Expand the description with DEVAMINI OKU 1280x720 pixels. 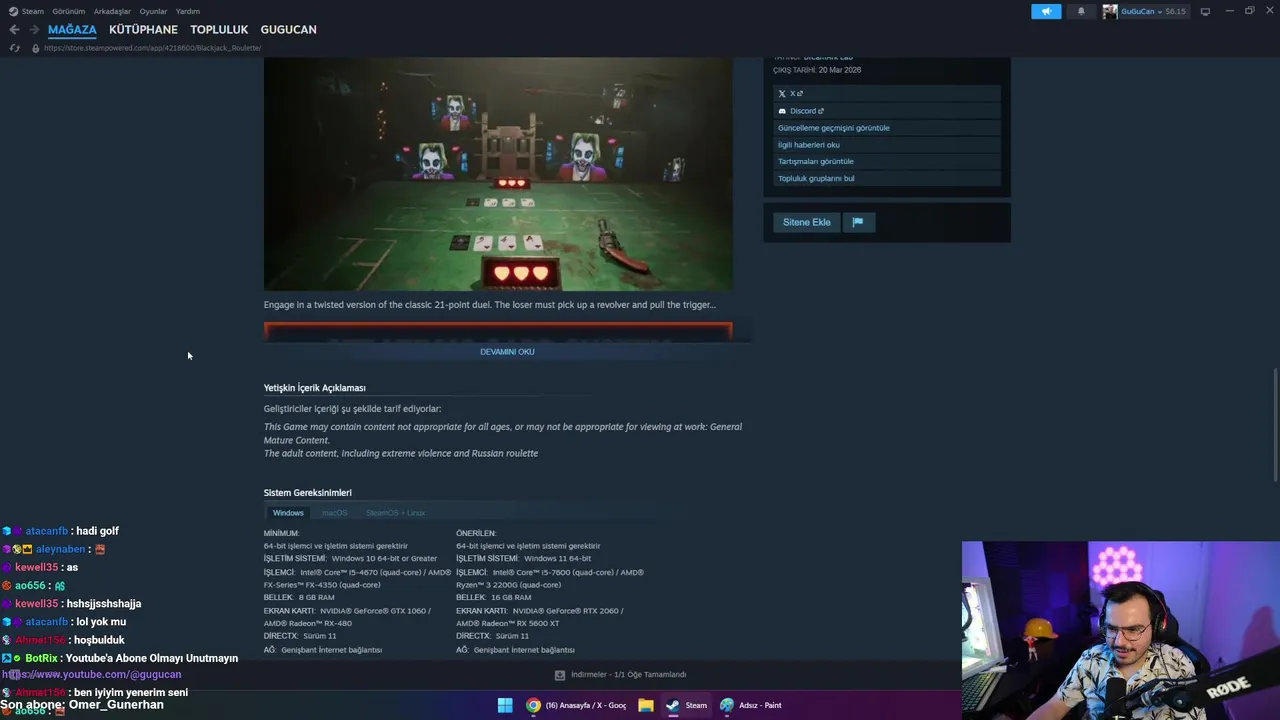(507, 352)
